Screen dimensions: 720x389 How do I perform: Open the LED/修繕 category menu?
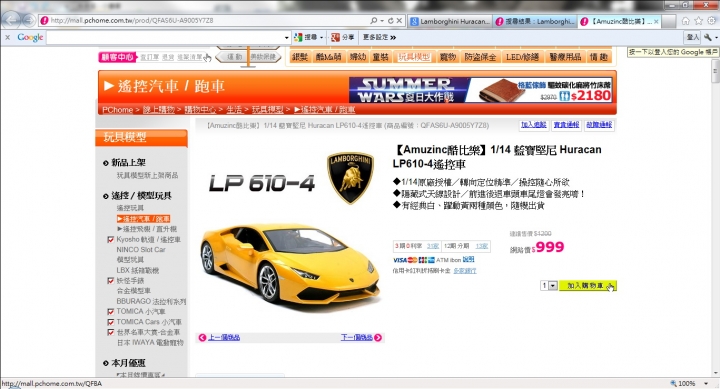[x=522, y=57]
